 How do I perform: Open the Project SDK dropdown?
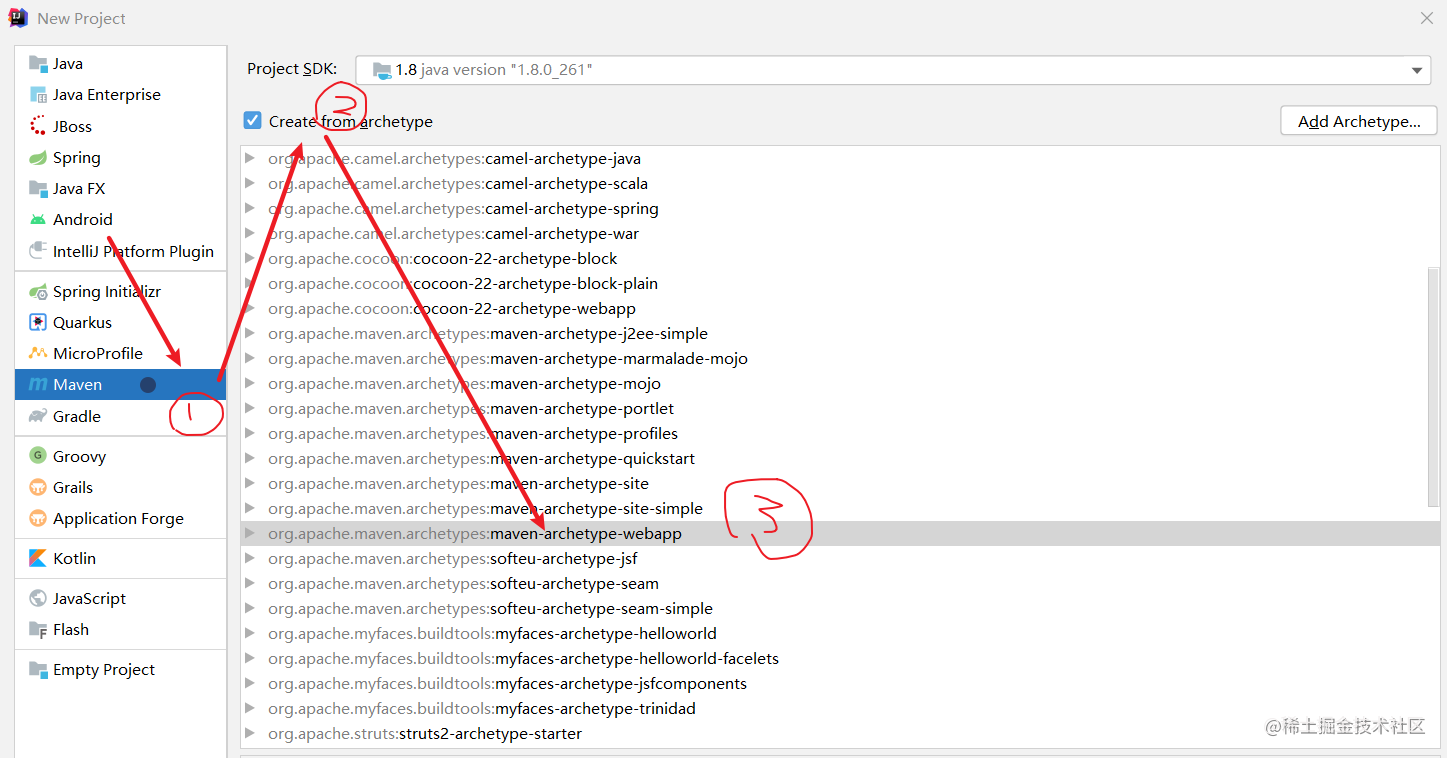pyautogui.click(x=894, y=70)
